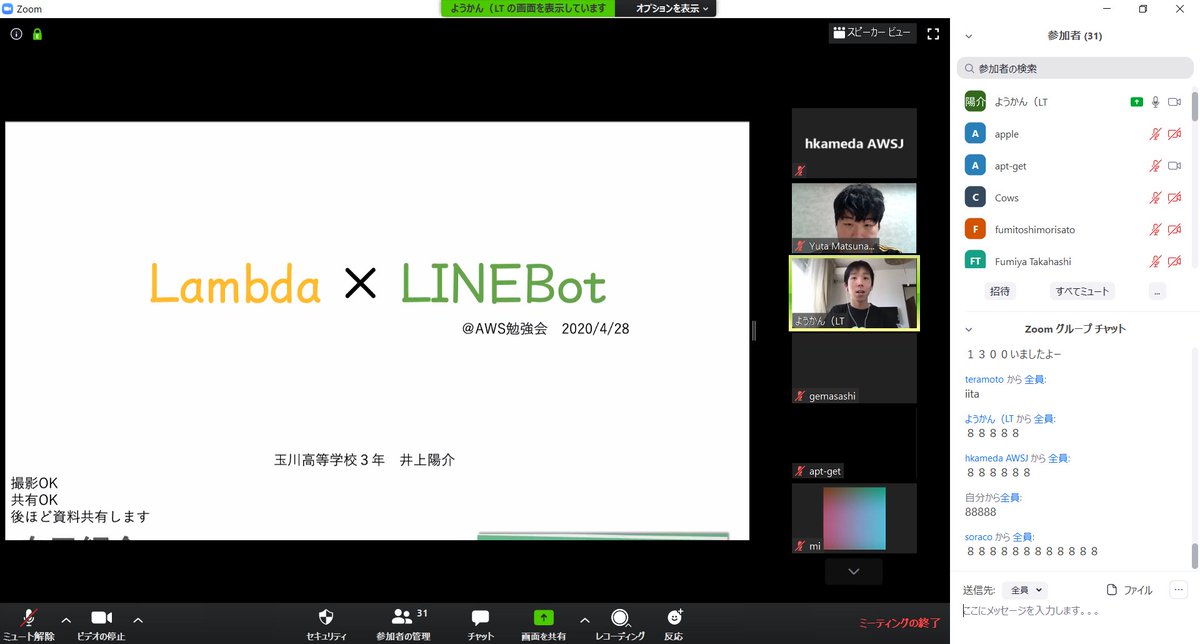Change chat recipient via 全員 dropdown
This screenshot has width=1200, height=644.
1023,589
